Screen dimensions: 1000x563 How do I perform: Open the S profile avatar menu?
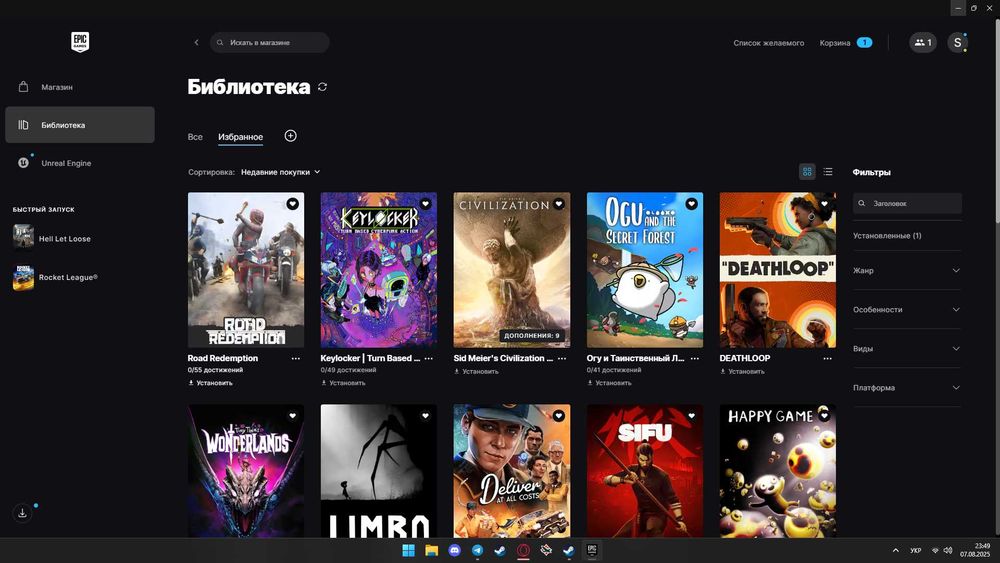[957, 43]
